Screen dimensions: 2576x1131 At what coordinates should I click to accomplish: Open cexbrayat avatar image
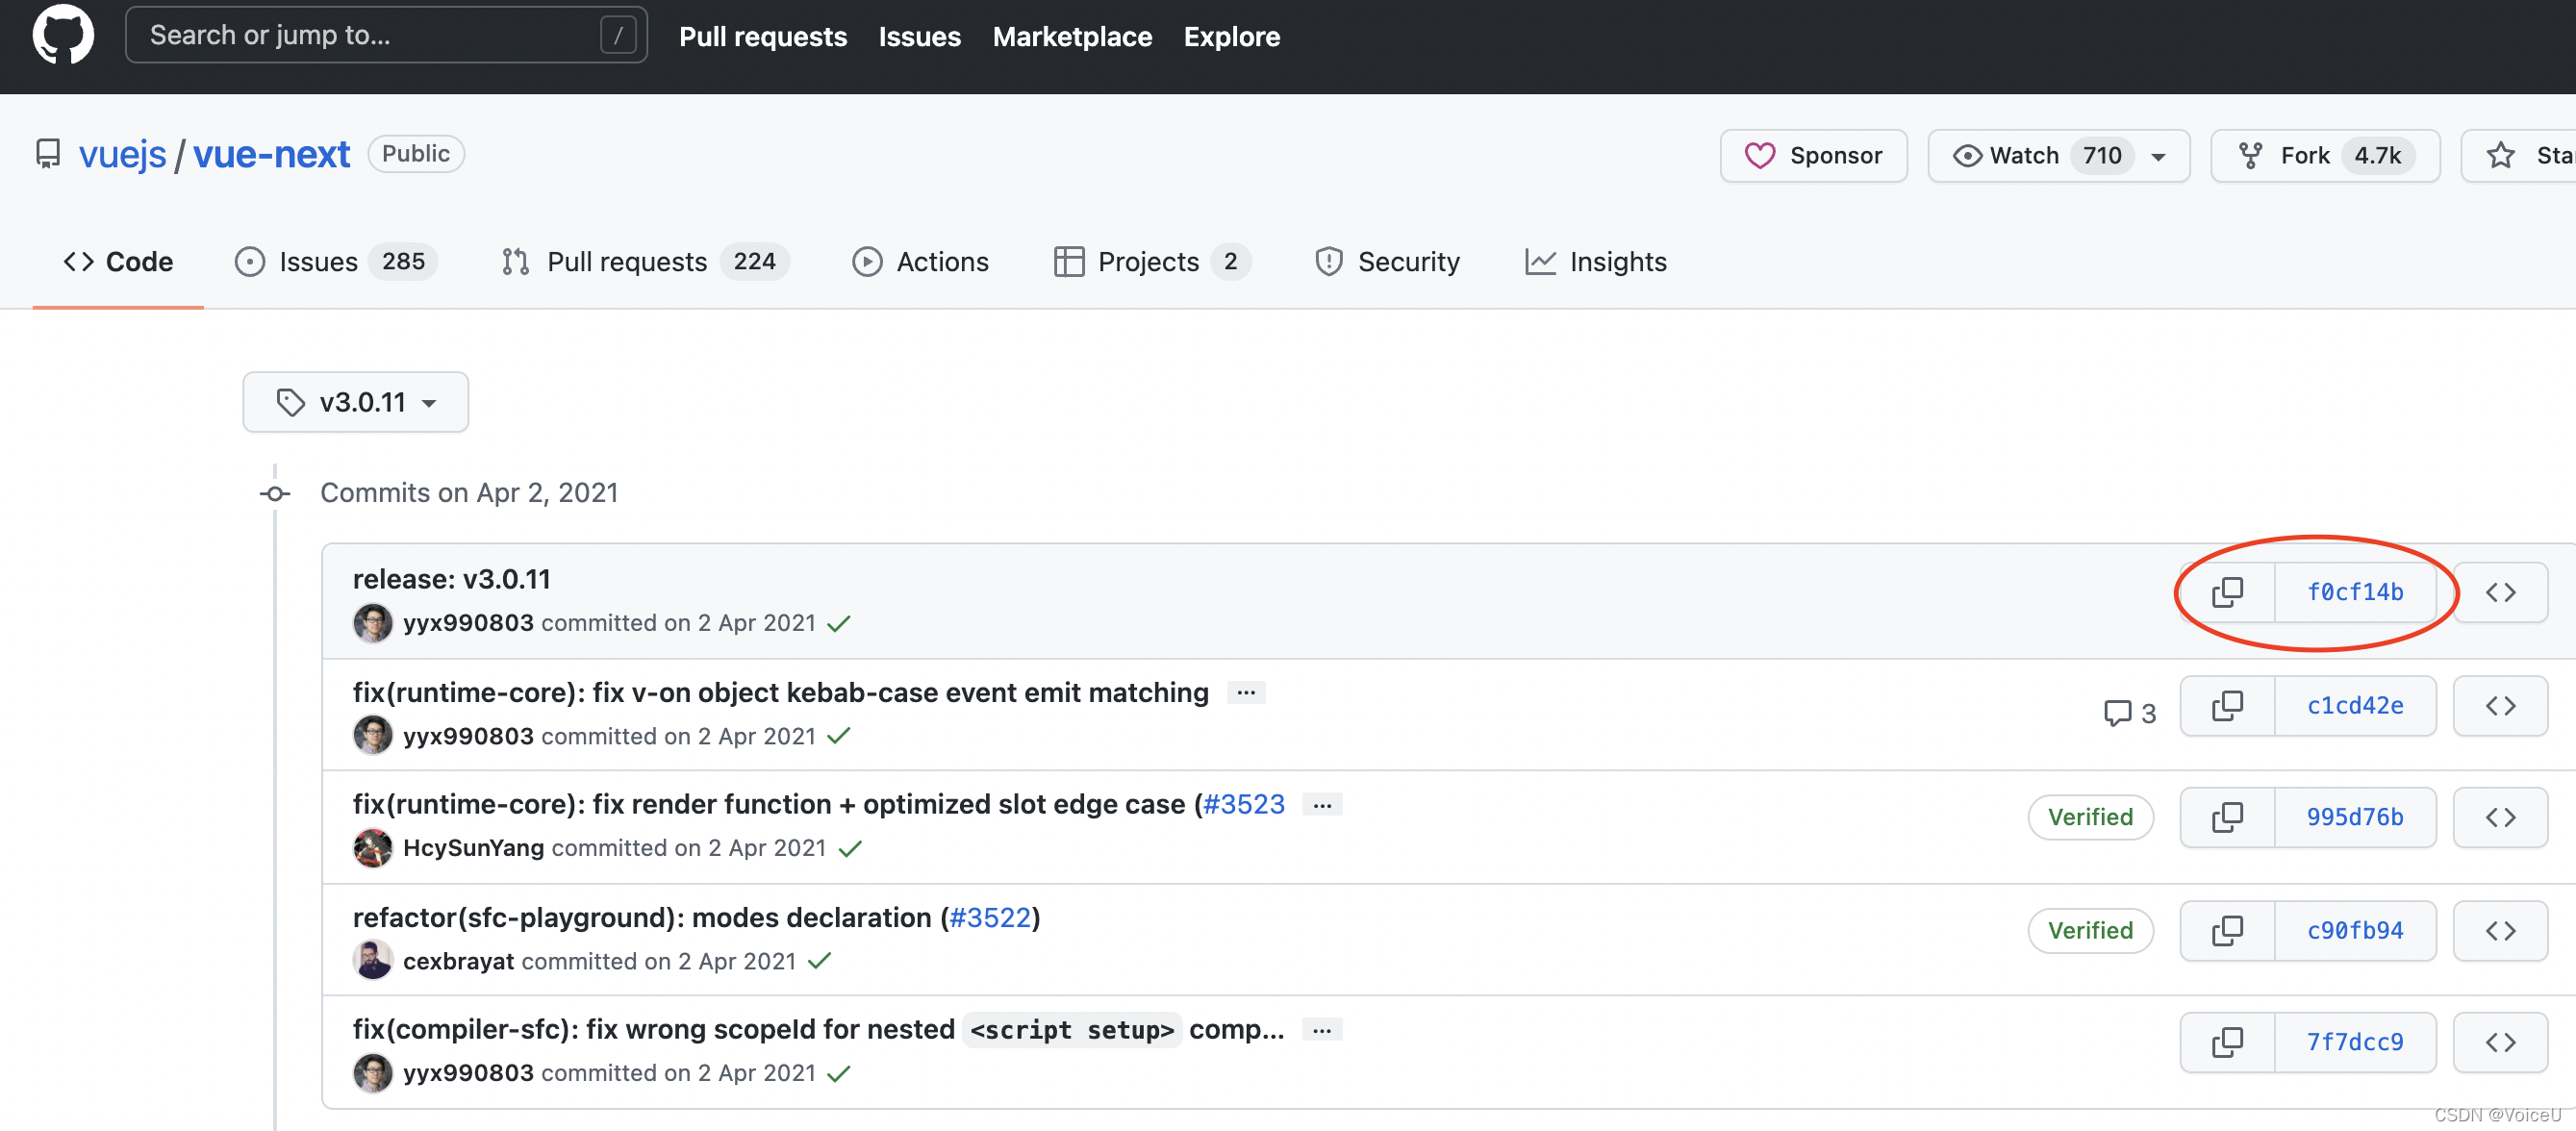point(373,961)
